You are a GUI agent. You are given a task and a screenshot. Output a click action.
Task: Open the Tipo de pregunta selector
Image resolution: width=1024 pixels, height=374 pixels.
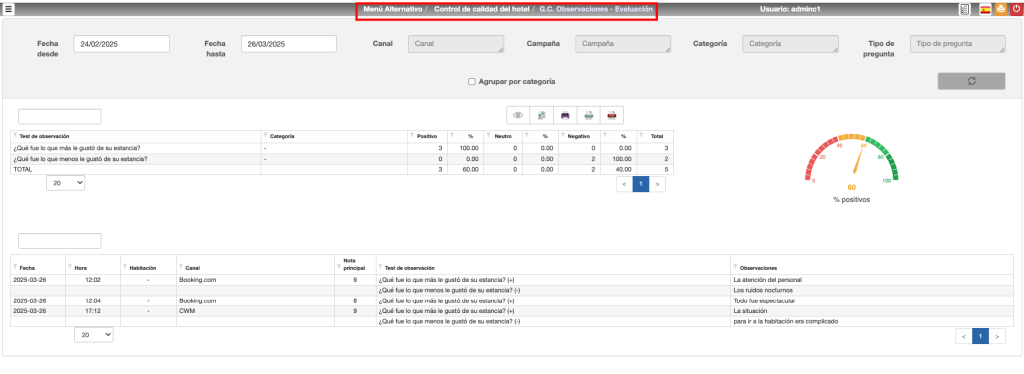point(957,44)
